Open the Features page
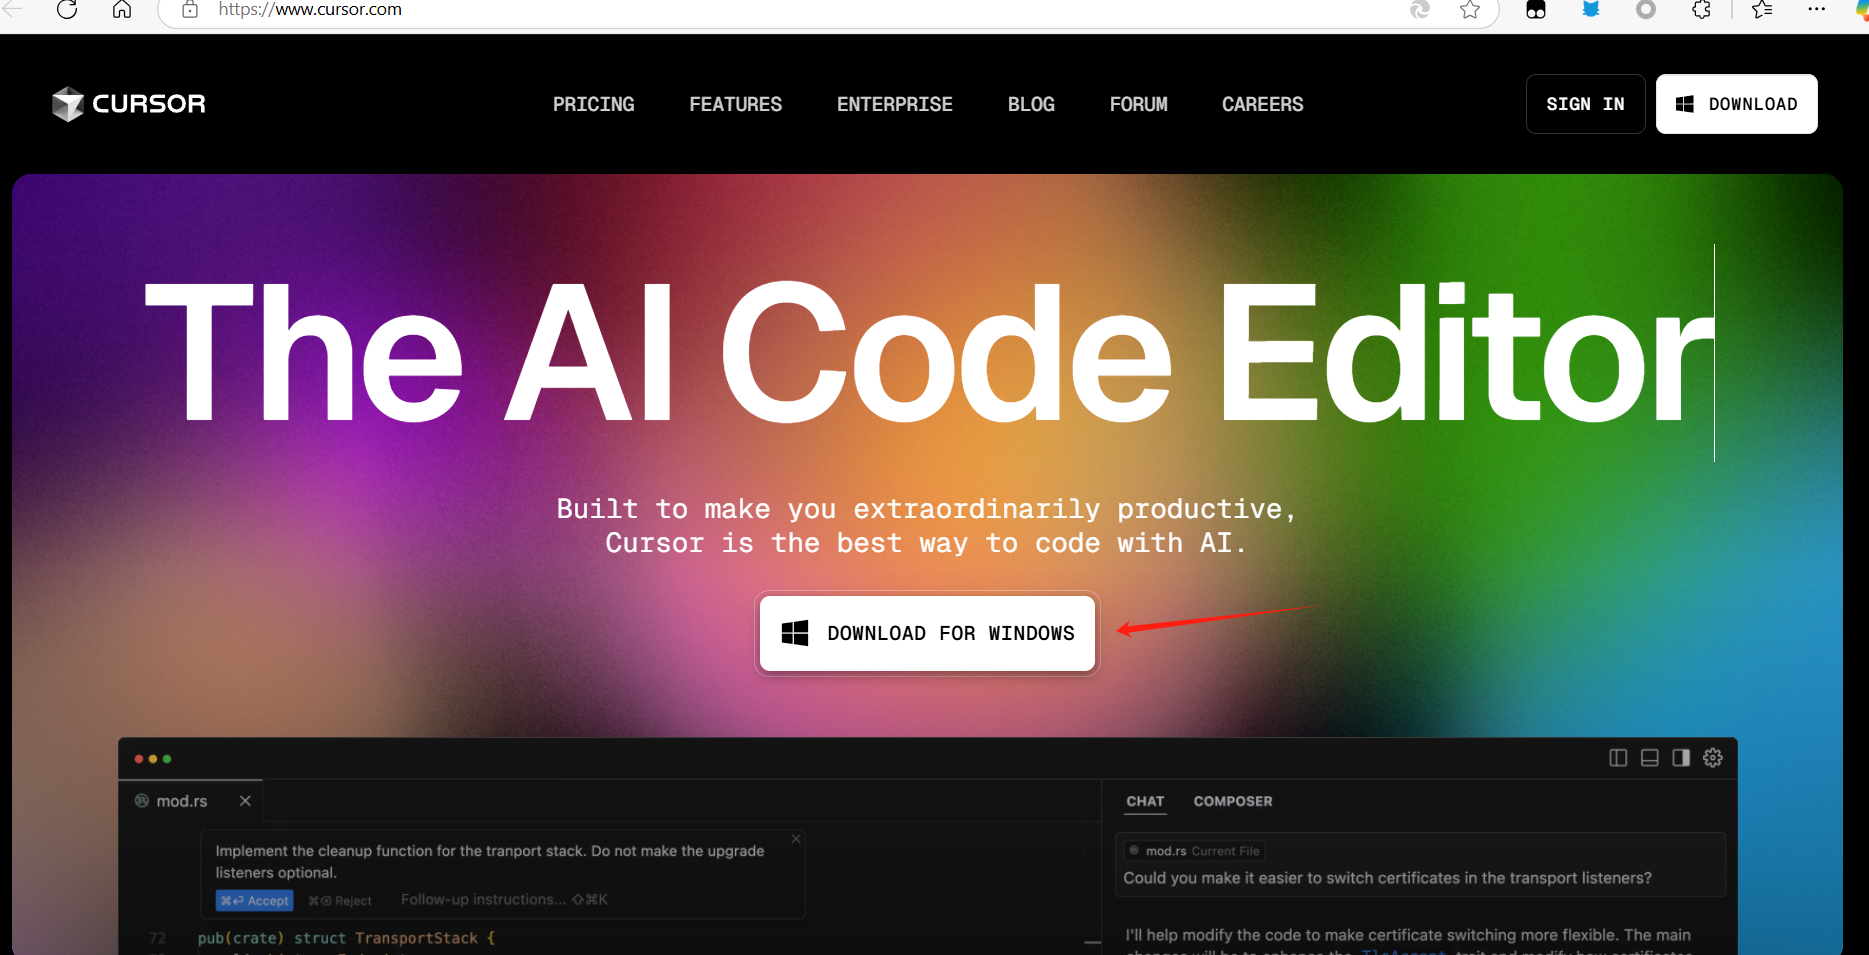 (x=736, y=104)
